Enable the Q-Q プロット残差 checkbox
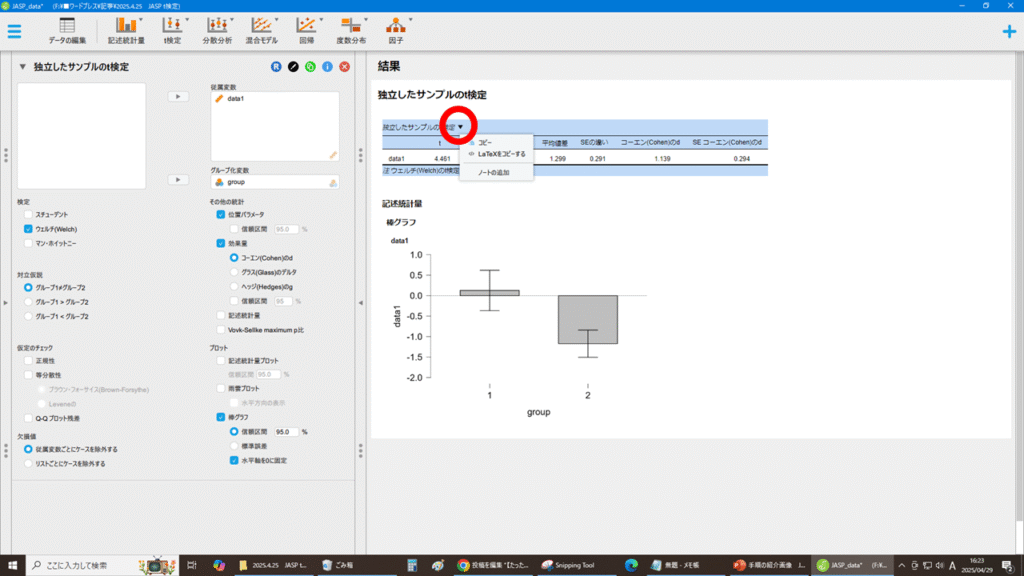 tap(28, 418)
